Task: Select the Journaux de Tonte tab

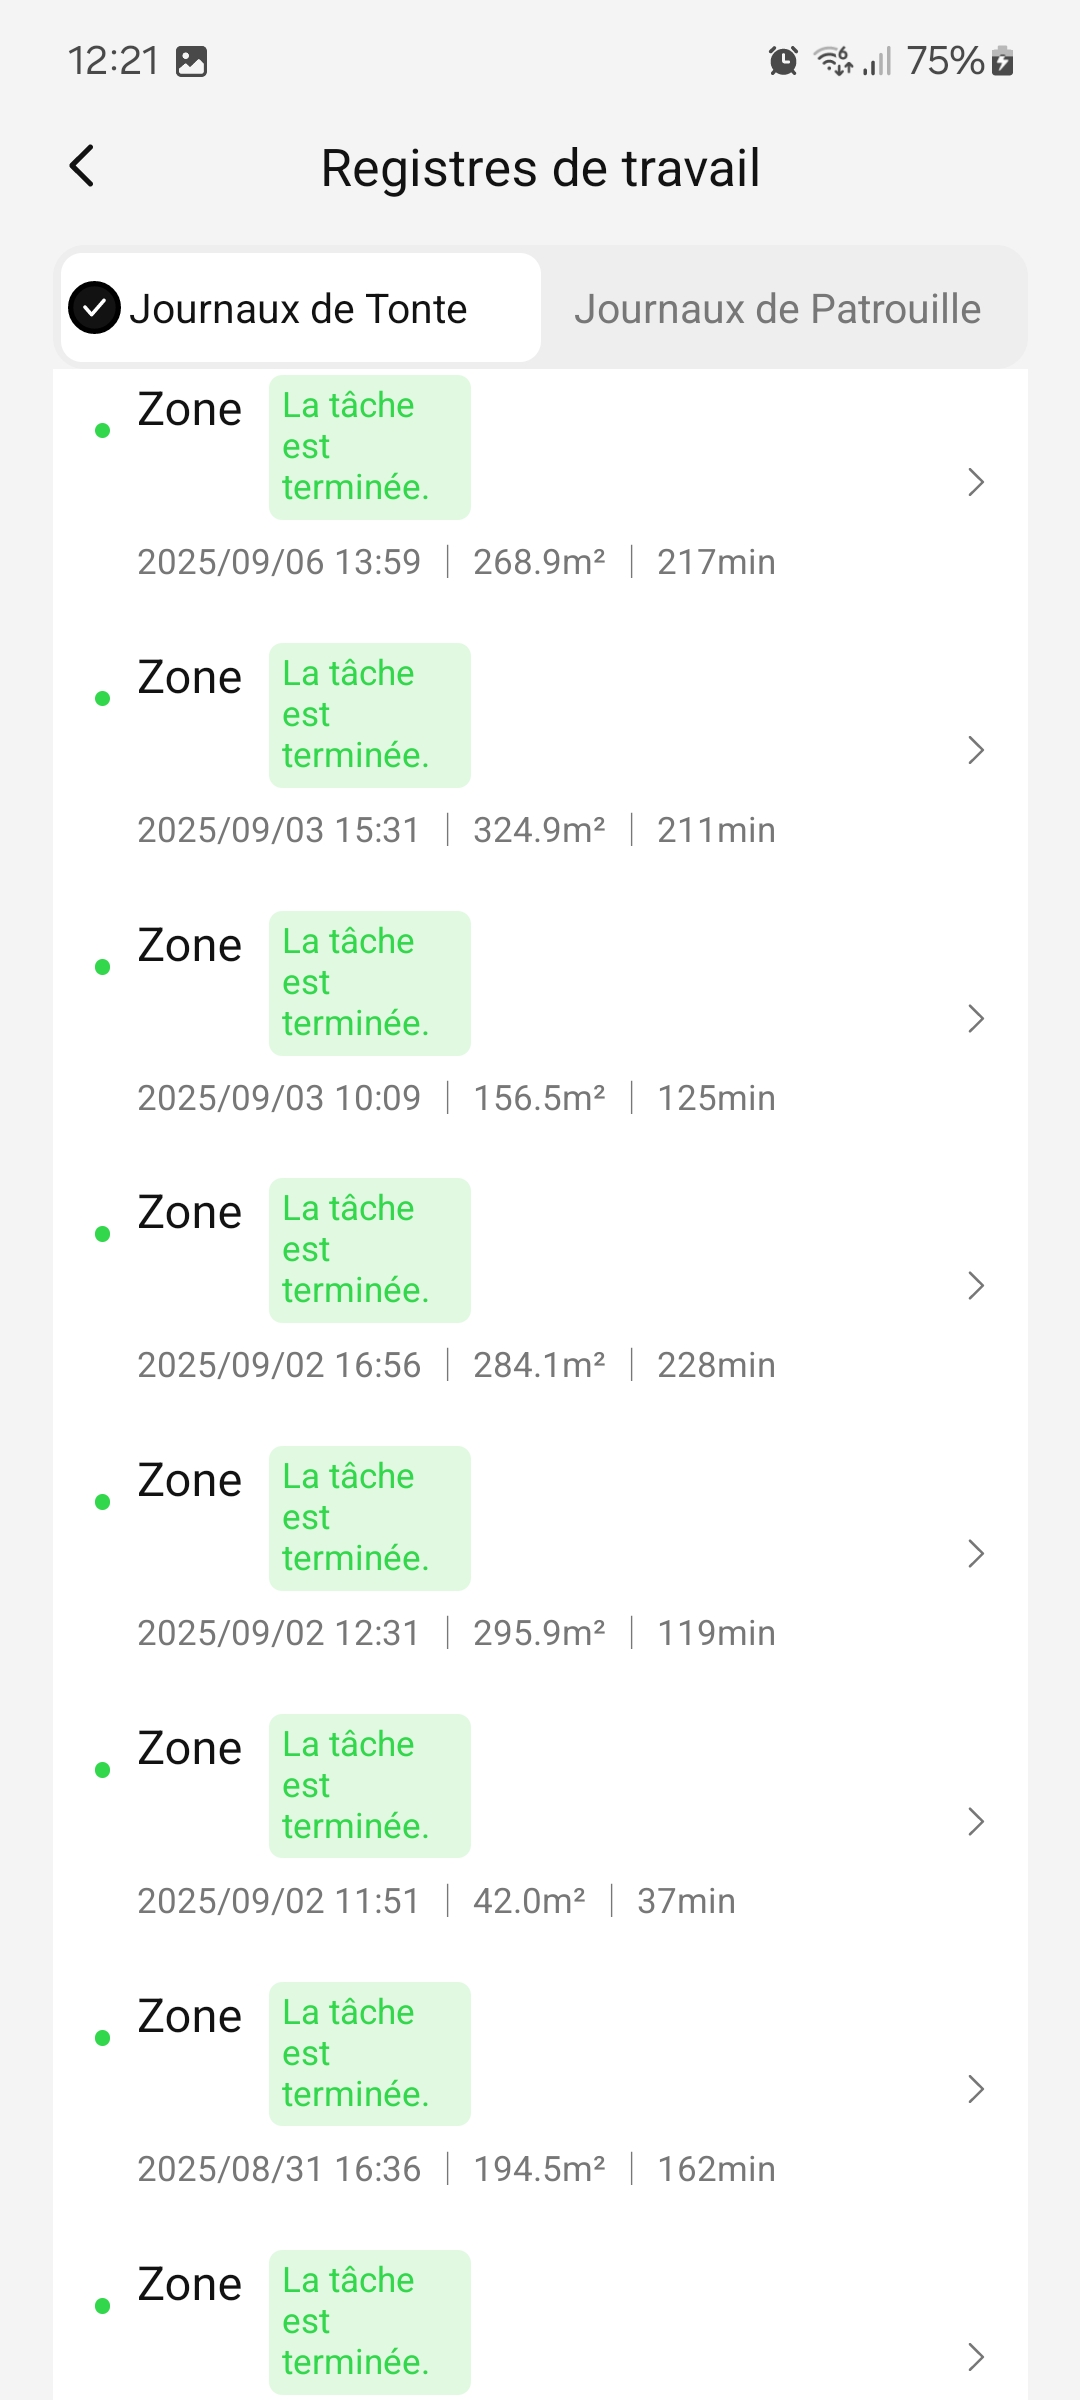Action: (300, 309)
